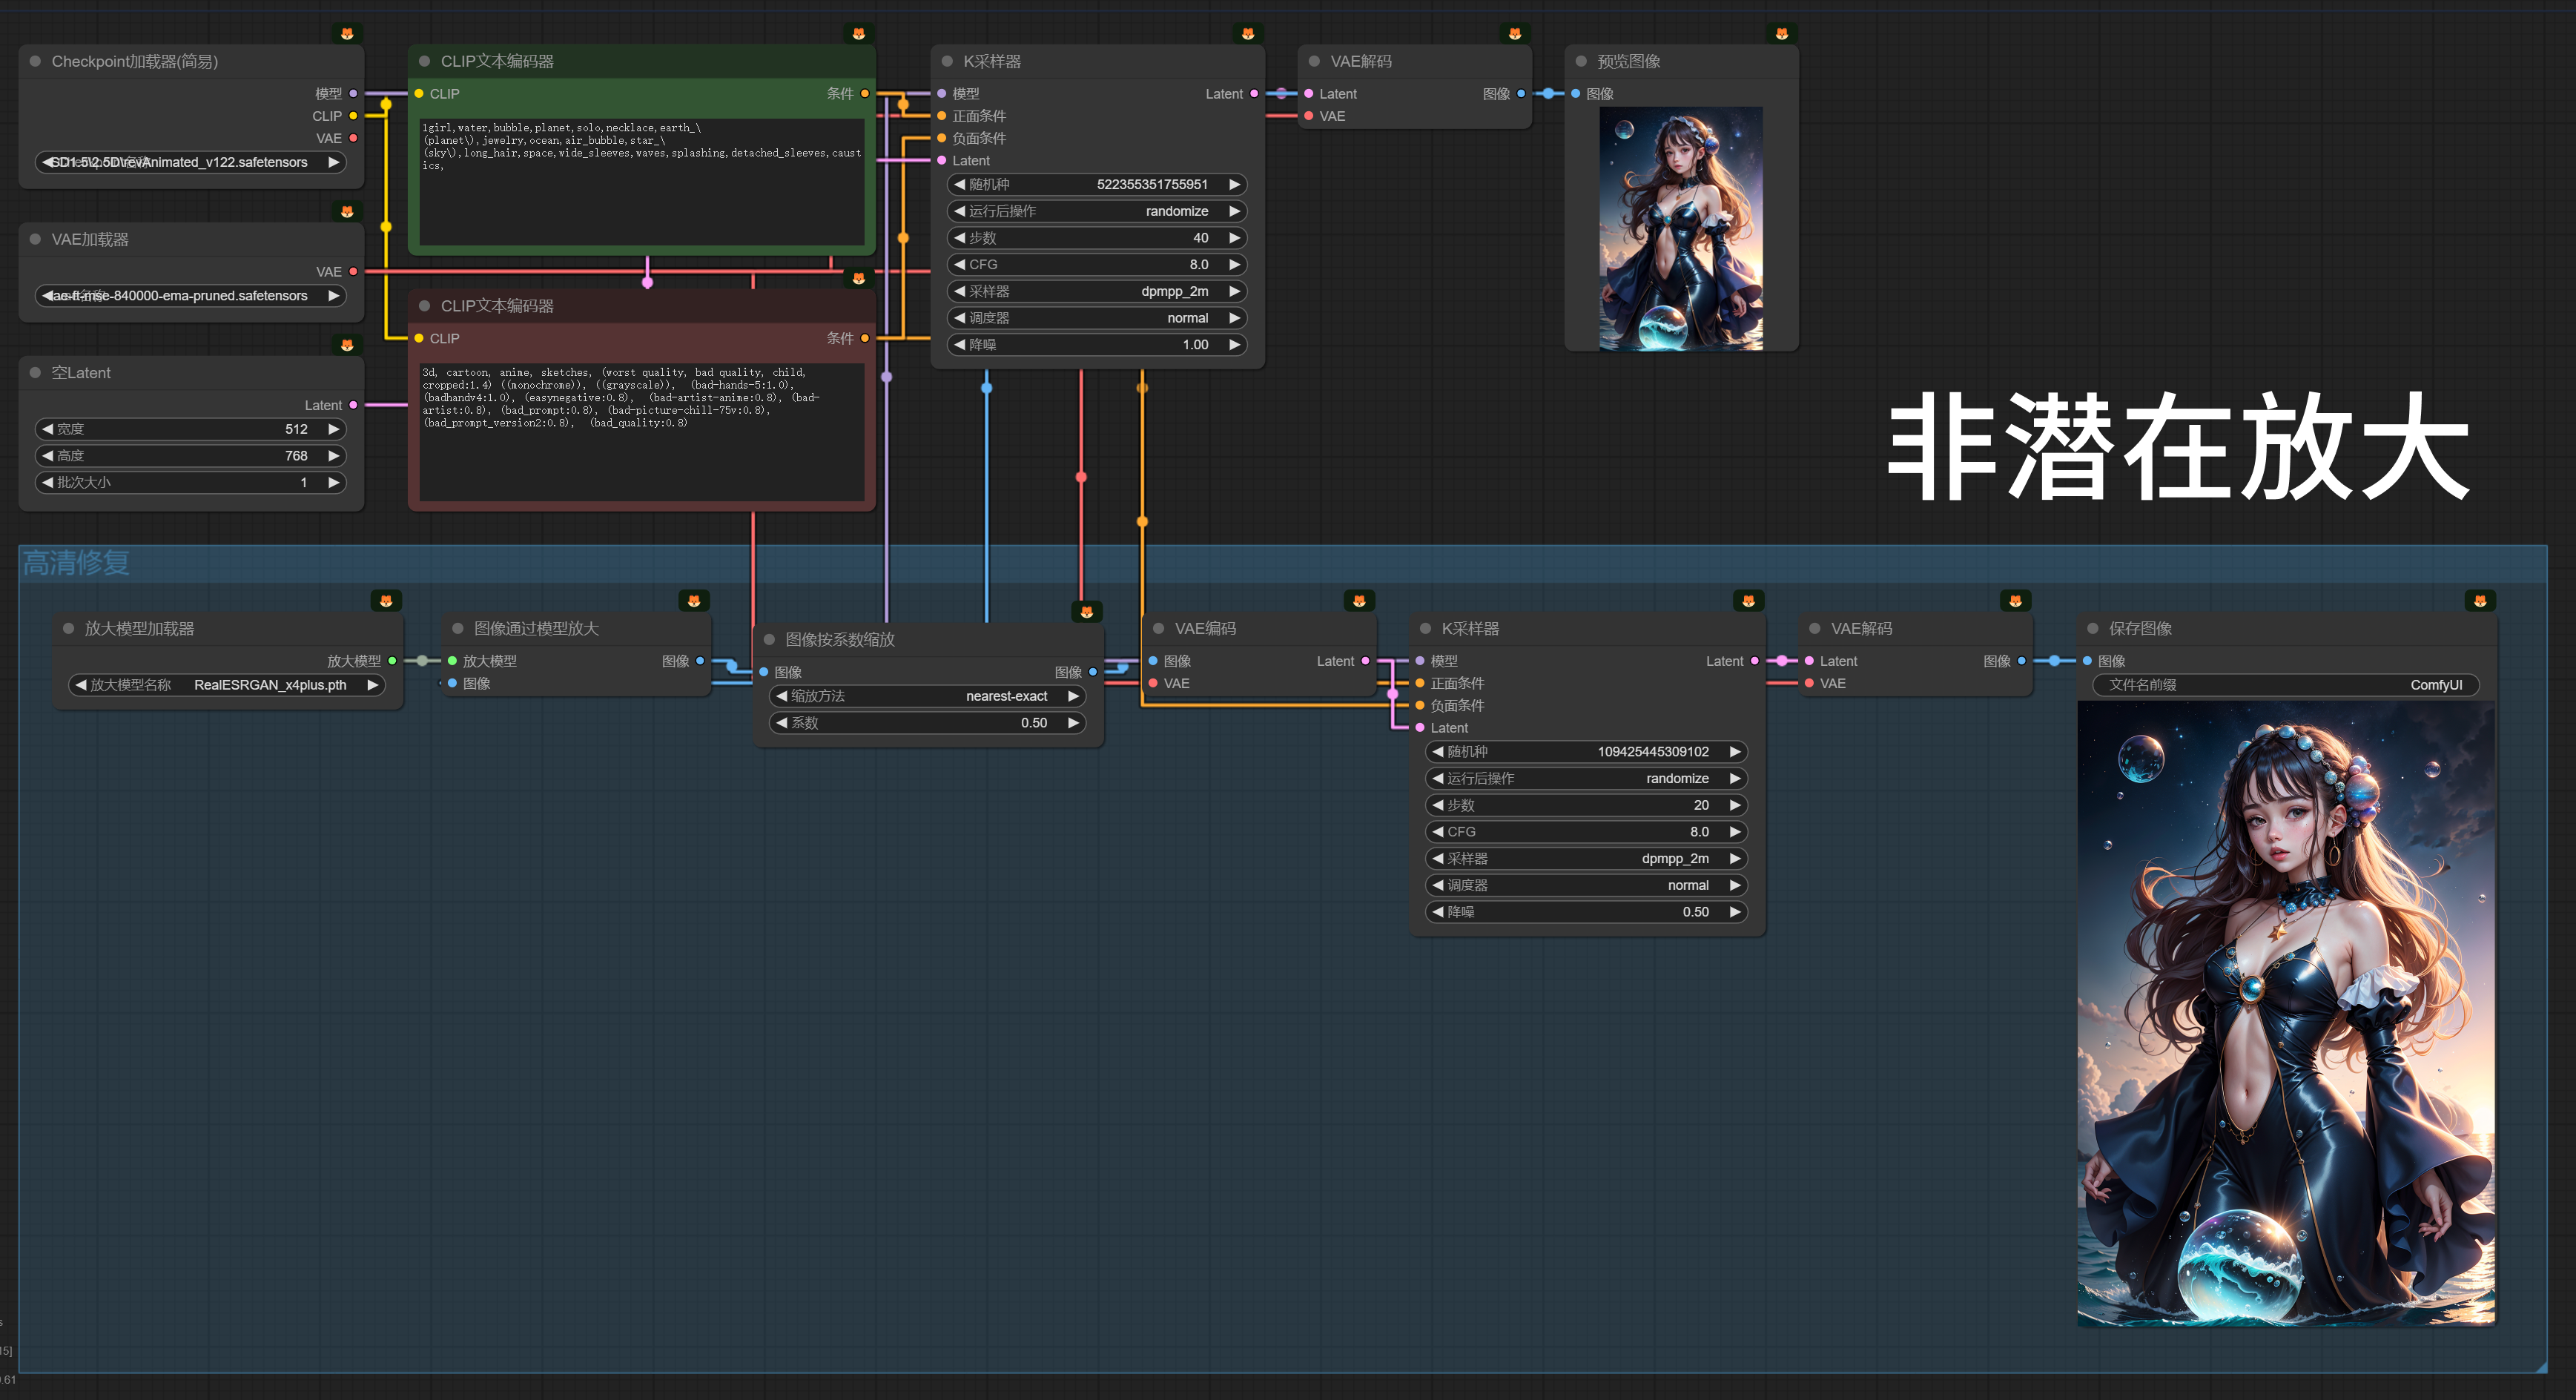The height and width of the screenshot is (1400, 2576).
Task: Collapse the VAE加载器 node
Action: tap(35, 239)
